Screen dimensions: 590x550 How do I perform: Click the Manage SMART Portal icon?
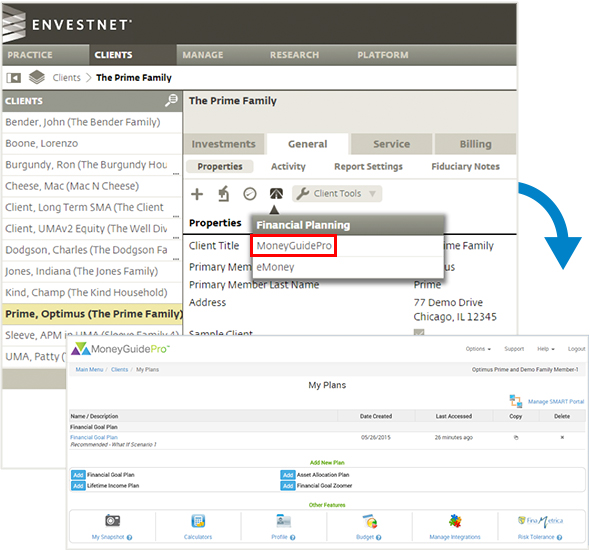[x=515, y=401]
